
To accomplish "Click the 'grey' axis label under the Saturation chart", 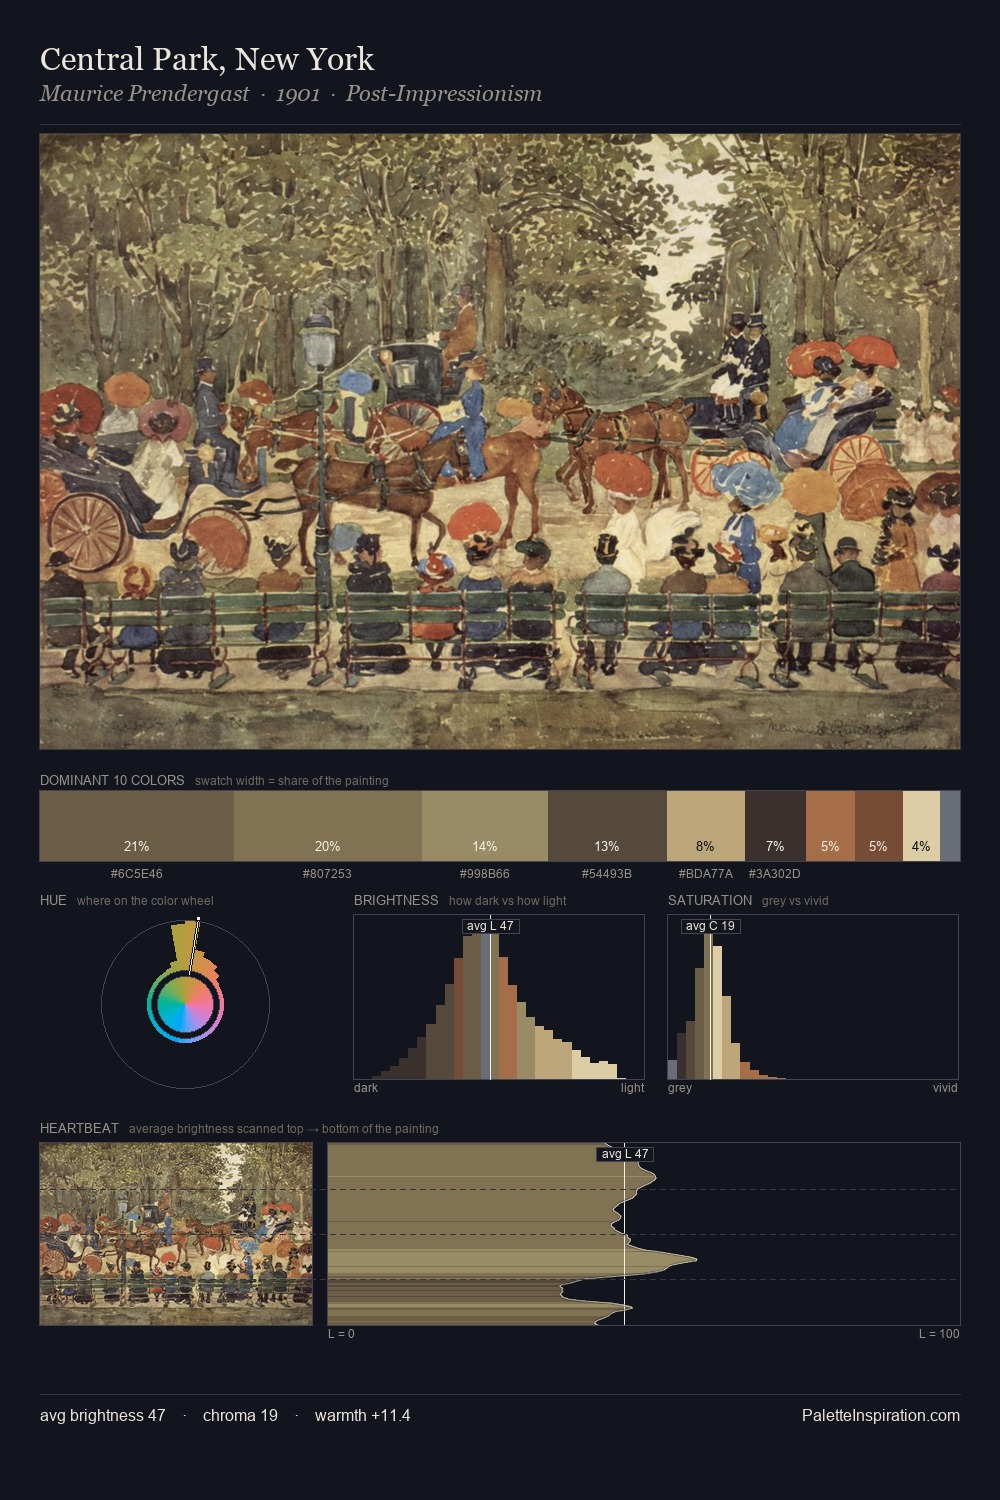I will tap(680, 1088).
